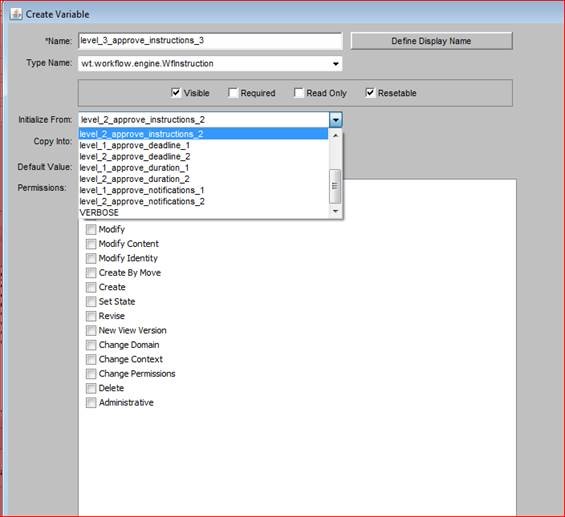Check the Delete permission checkbox

[91, 388]
